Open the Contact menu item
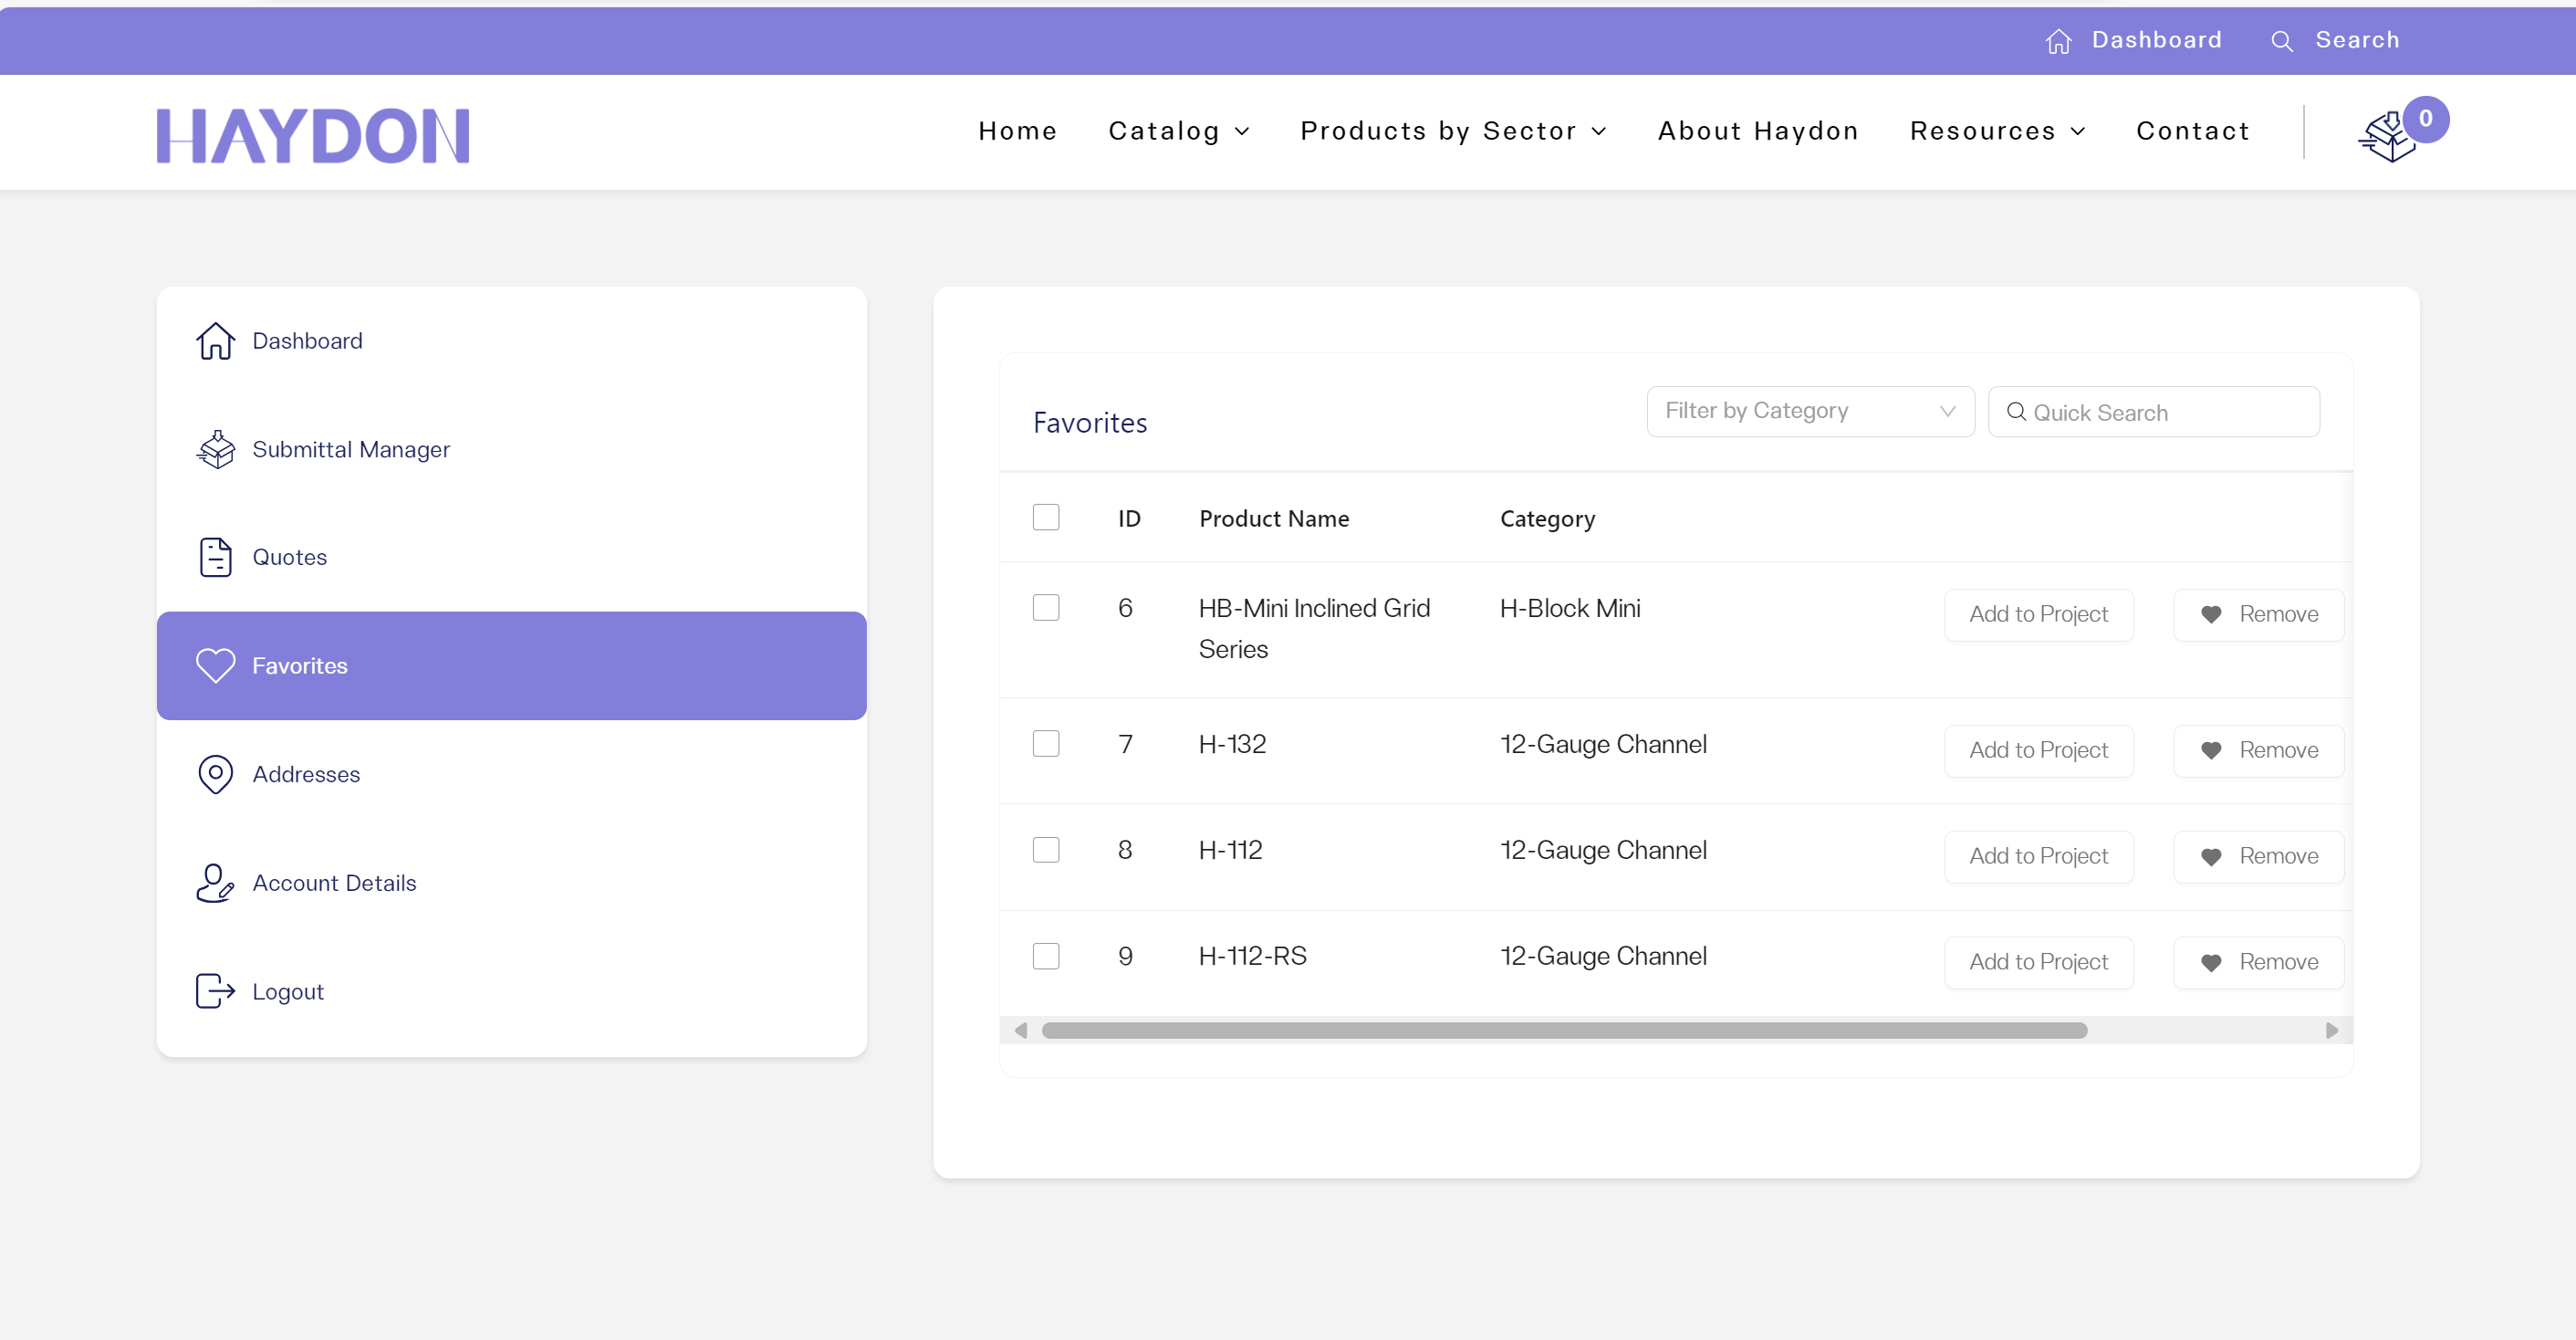 tap(2192, 131)
